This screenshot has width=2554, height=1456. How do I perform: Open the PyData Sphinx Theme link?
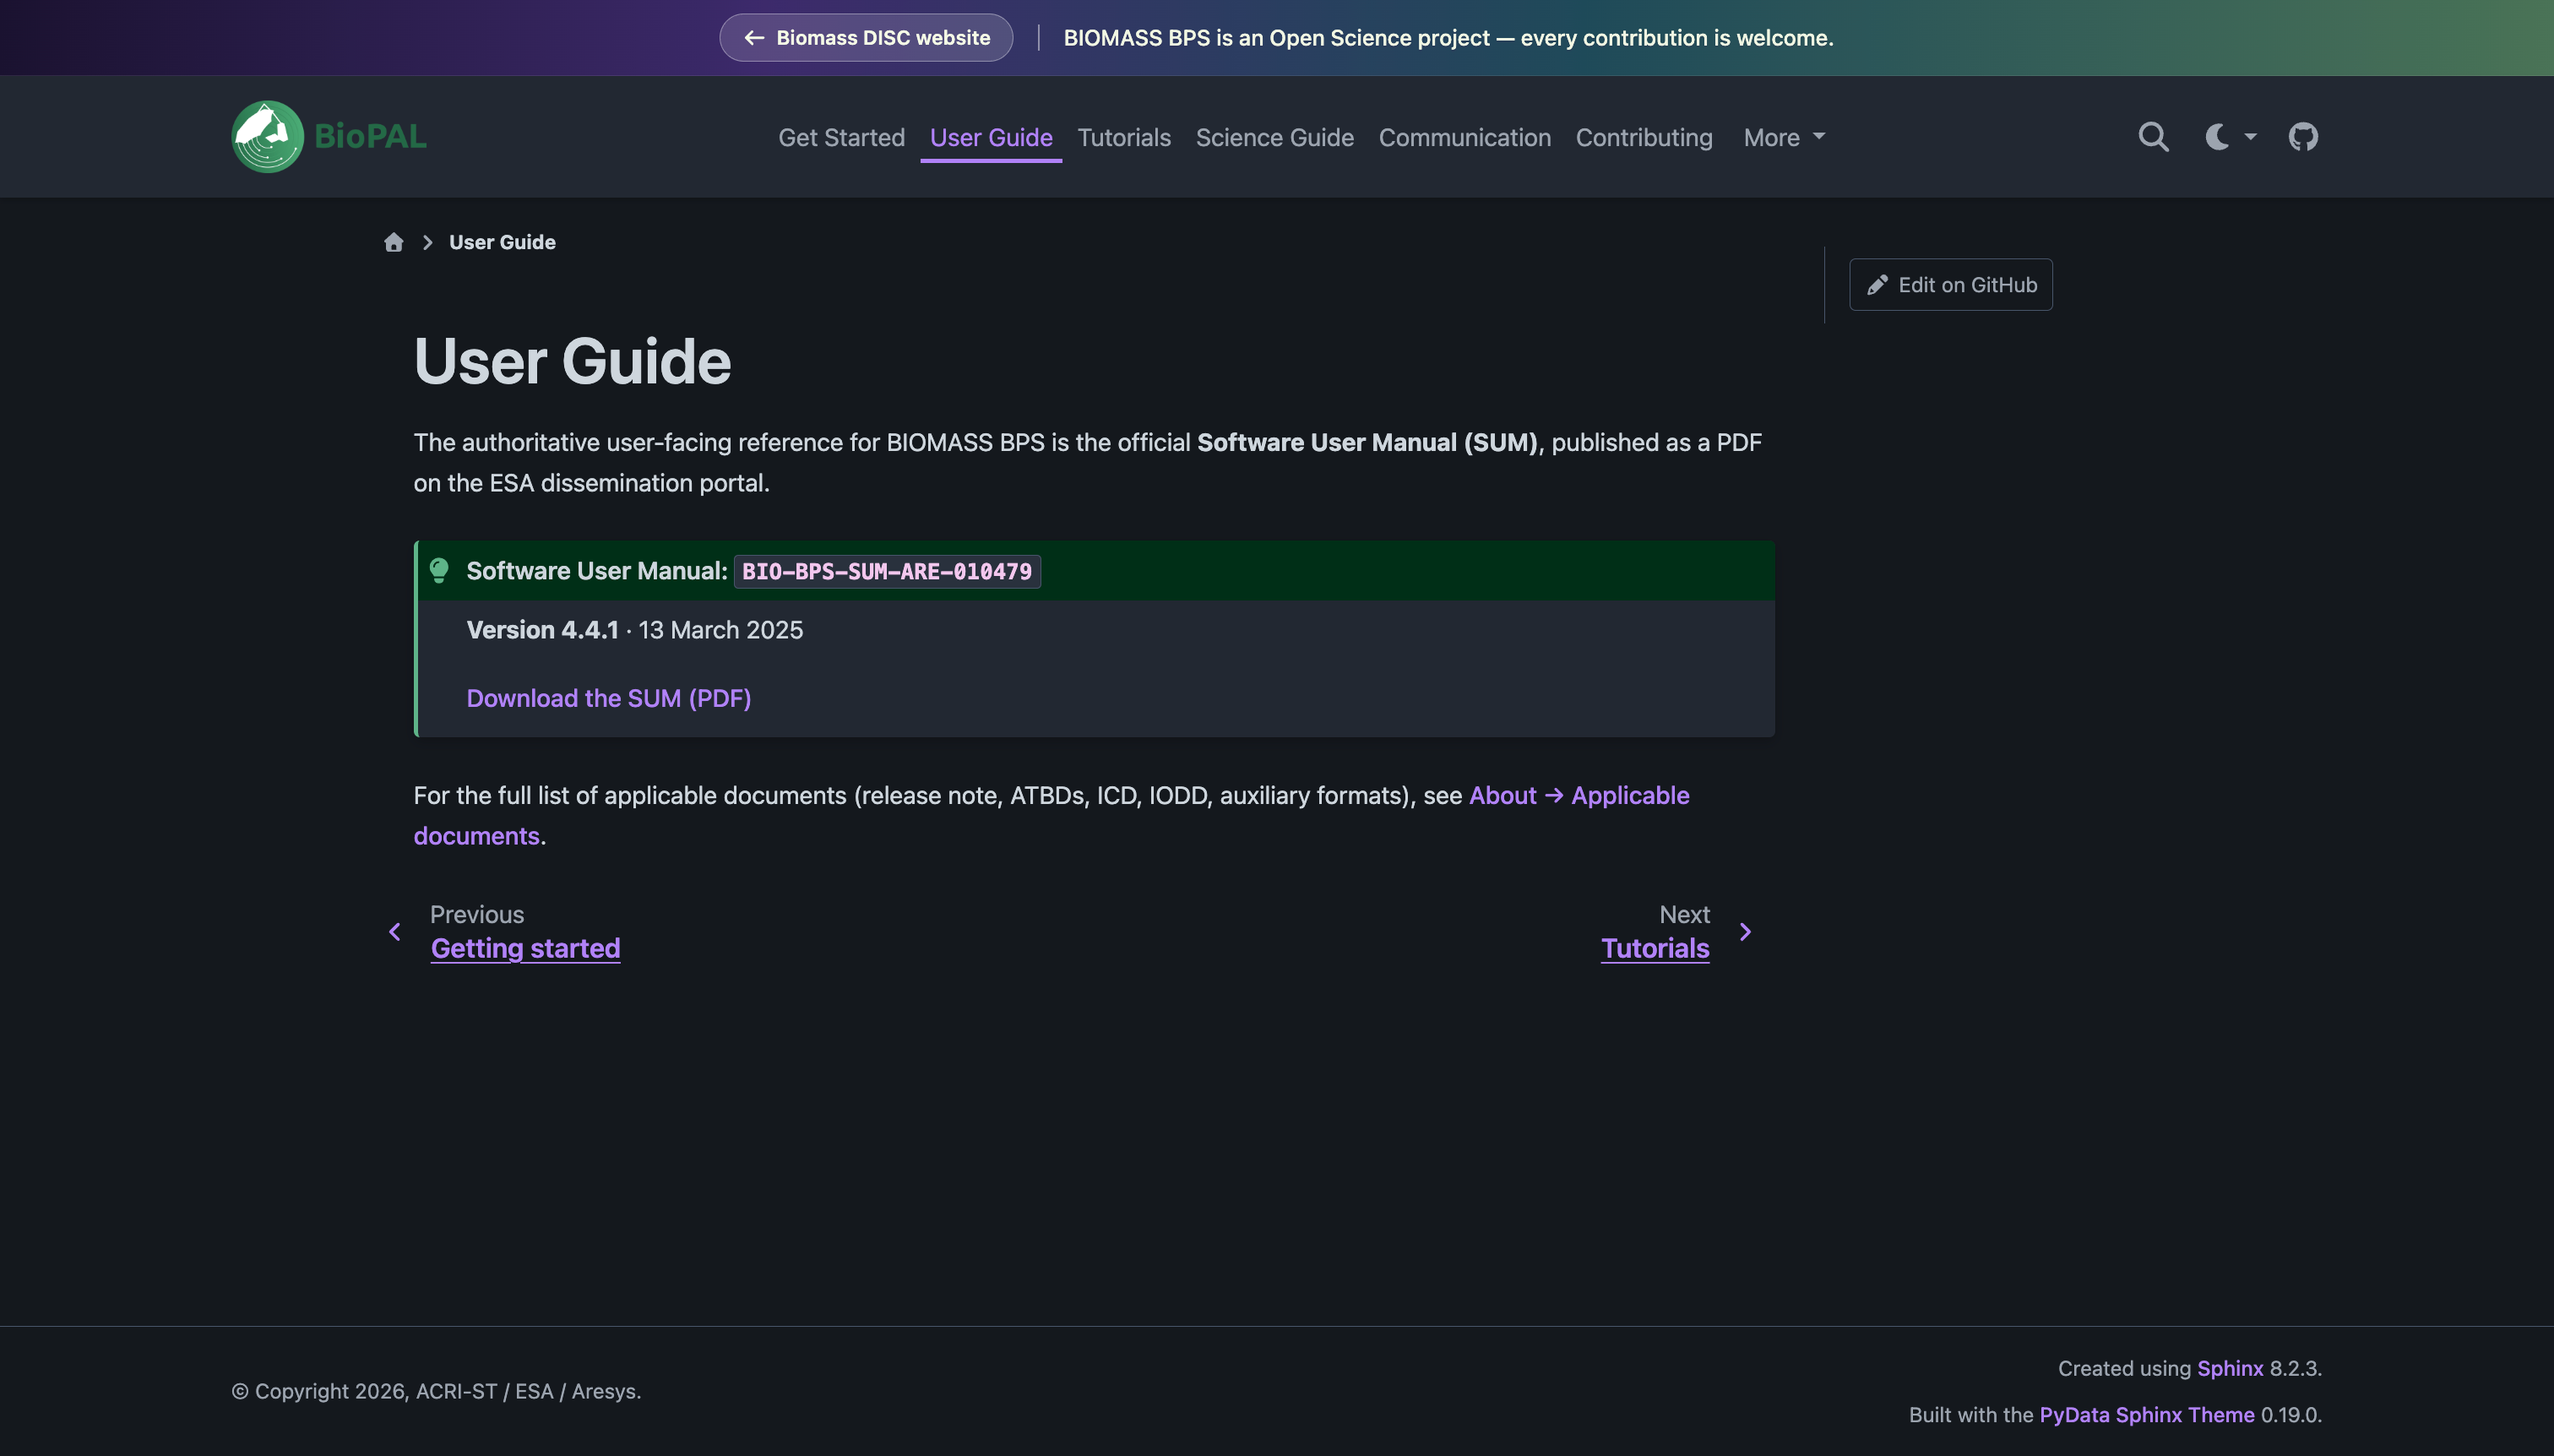point(2146,1415)
